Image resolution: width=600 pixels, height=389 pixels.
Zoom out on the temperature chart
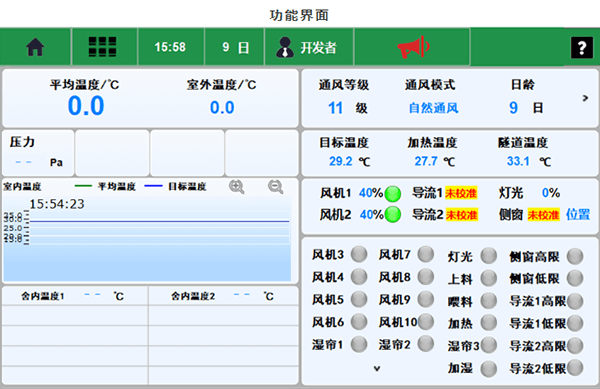276,187
